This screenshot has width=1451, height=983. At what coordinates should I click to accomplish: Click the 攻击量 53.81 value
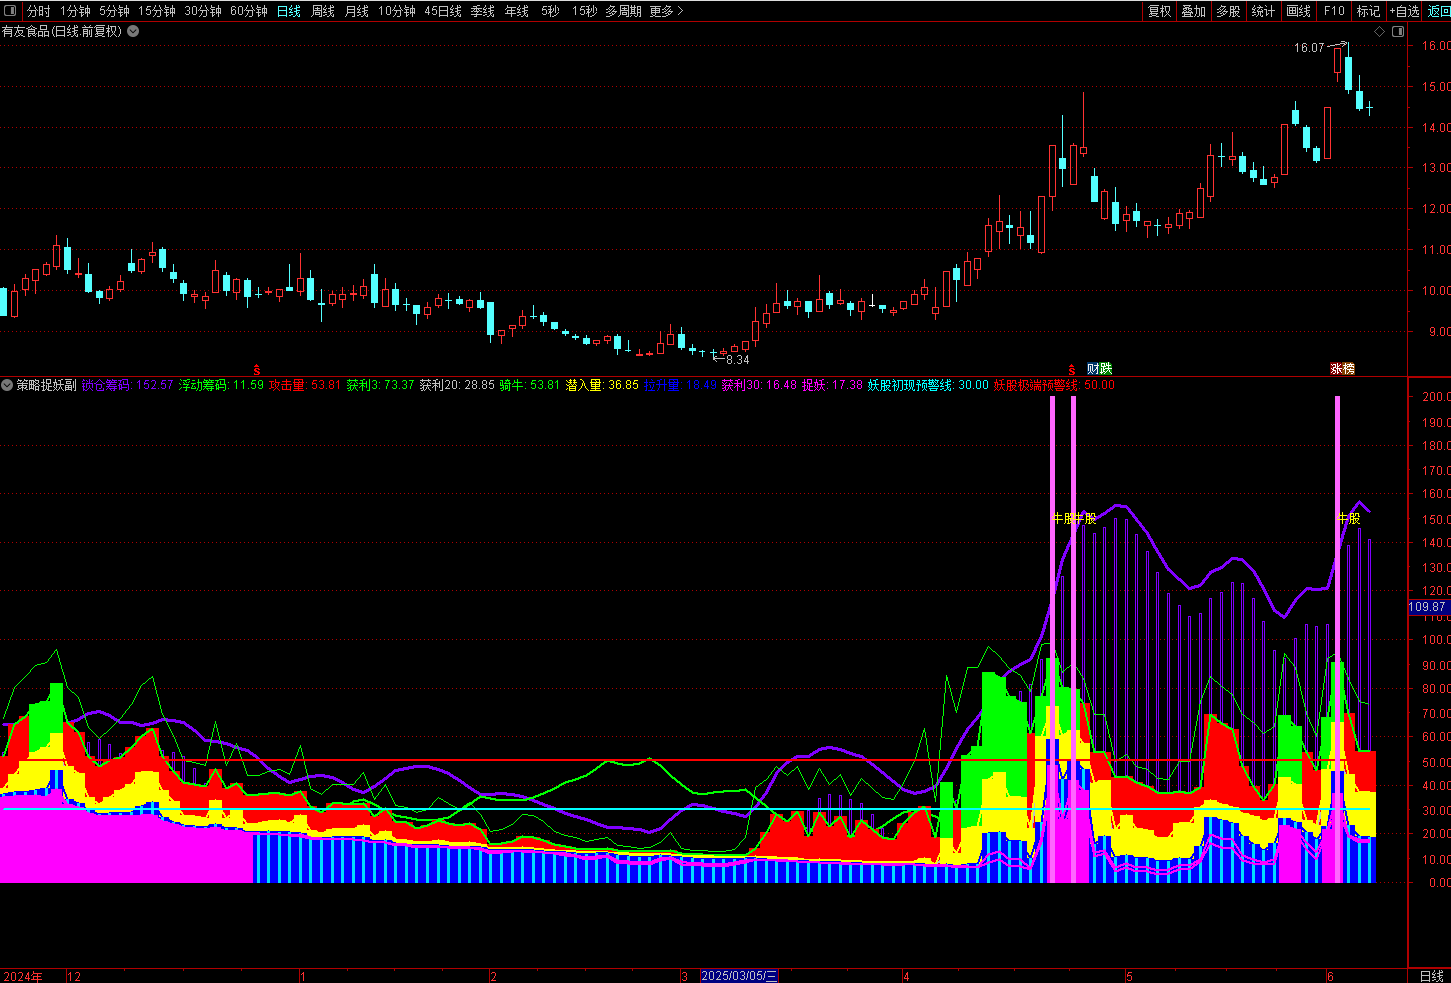click(x=305, y=385)
